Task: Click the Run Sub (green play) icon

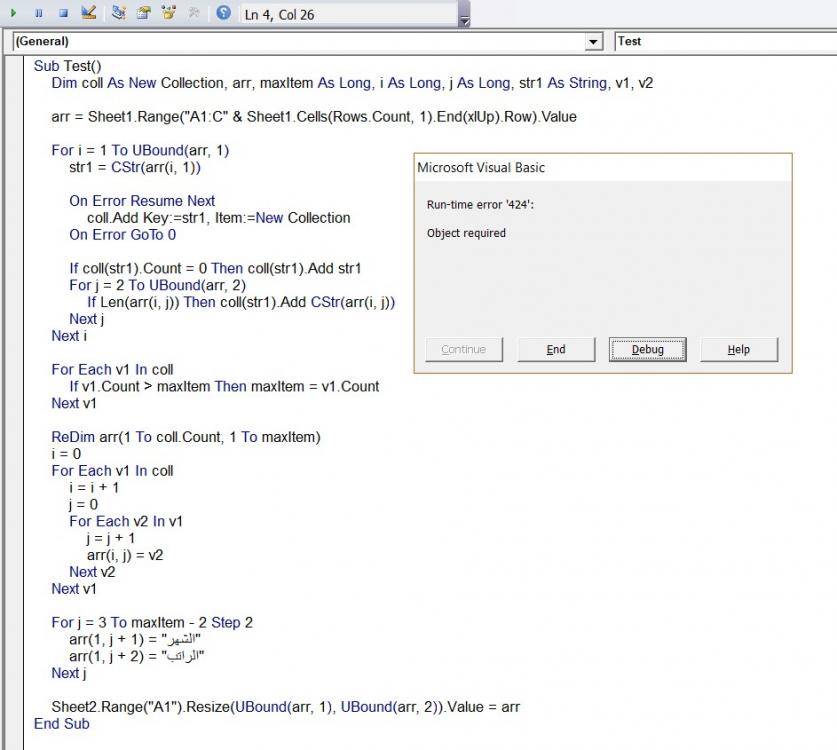Action: 13,13
